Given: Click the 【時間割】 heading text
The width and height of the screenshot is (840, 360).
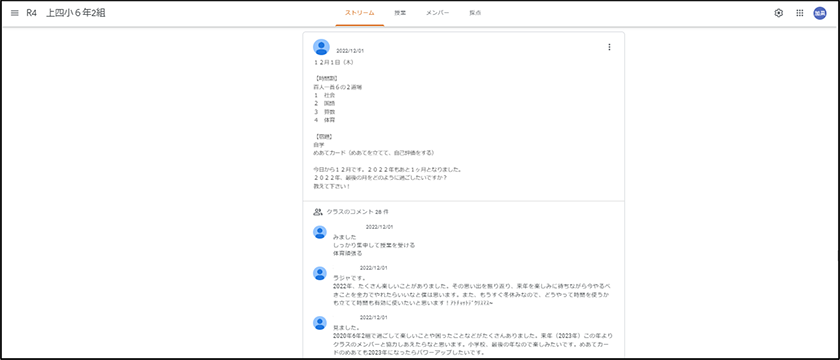Looking at the screenshot, I should (326, 78).
